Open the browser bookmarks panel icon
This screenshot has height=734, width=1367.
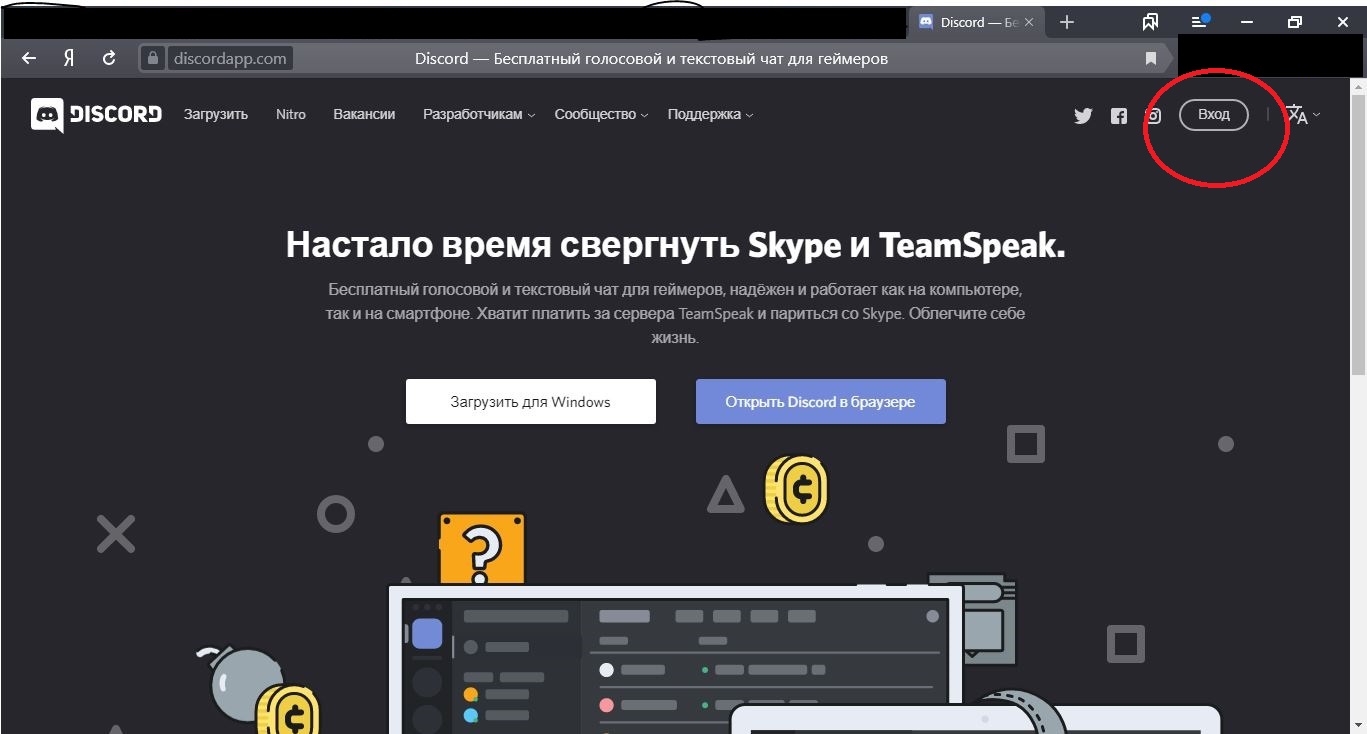1150,22
